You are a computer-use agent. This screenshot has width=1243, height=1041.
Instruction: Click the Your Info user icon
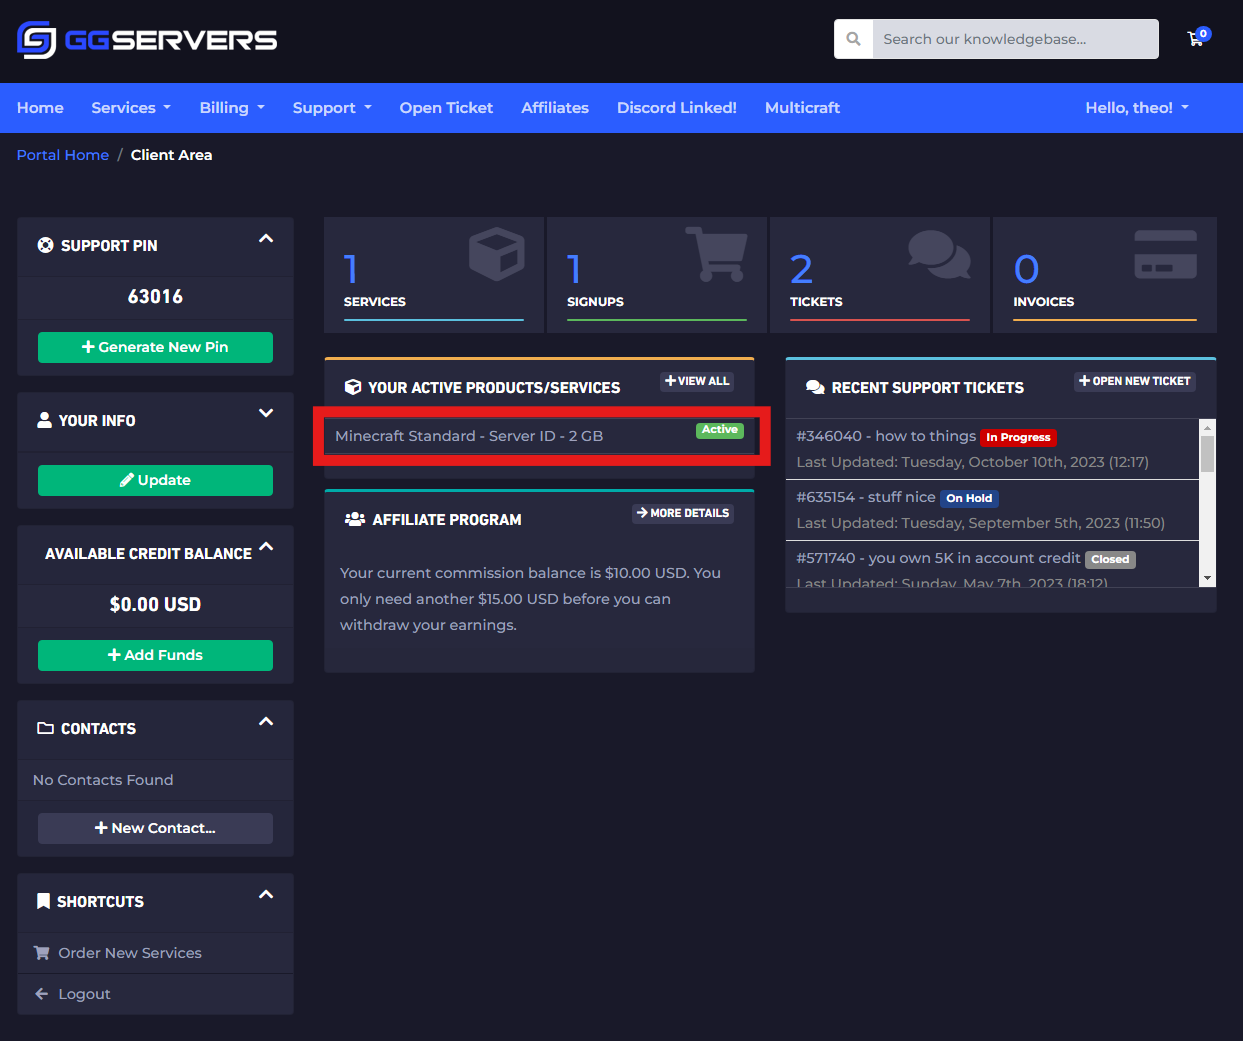pos(43,420)
